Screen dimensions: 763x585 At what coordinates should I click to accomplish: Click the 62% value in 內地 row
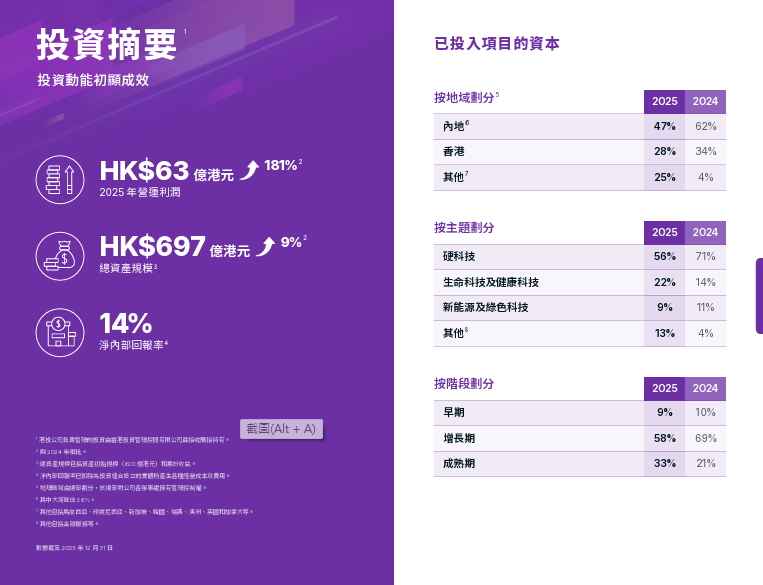point(705,126)
